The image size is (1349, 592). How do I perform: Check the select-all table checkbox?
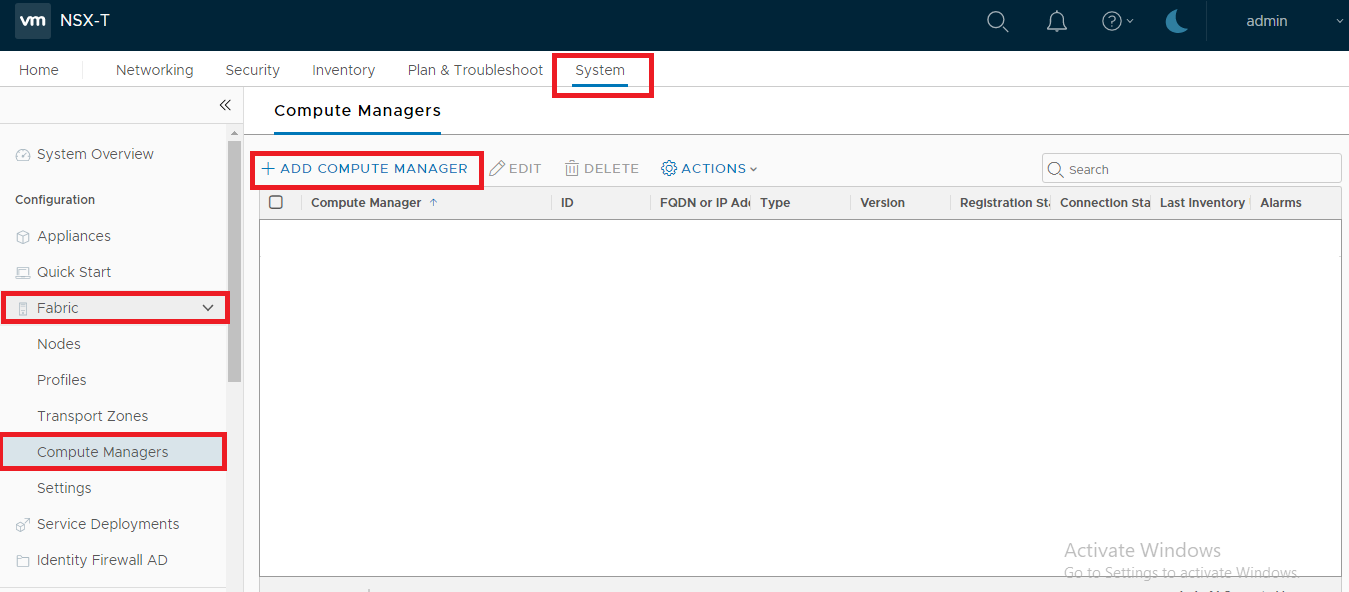pos(276,202)
